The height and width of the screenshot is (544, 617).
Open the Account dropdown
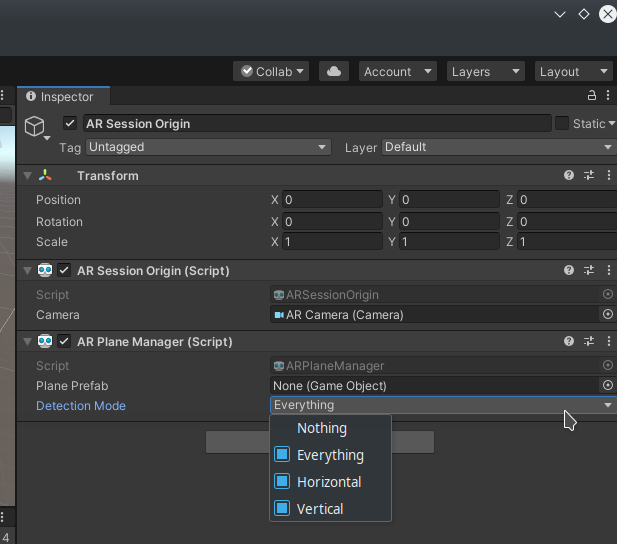pyautogui.click(x=397, y=71)
